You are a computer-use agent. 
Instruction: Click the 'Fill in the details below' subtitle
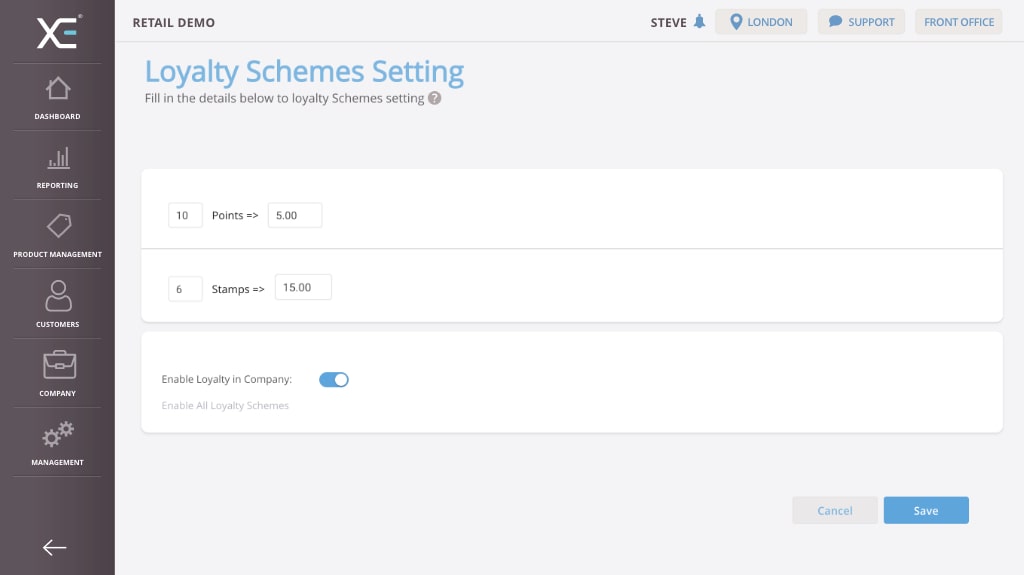pyautogui.click(x=284, y=98)
